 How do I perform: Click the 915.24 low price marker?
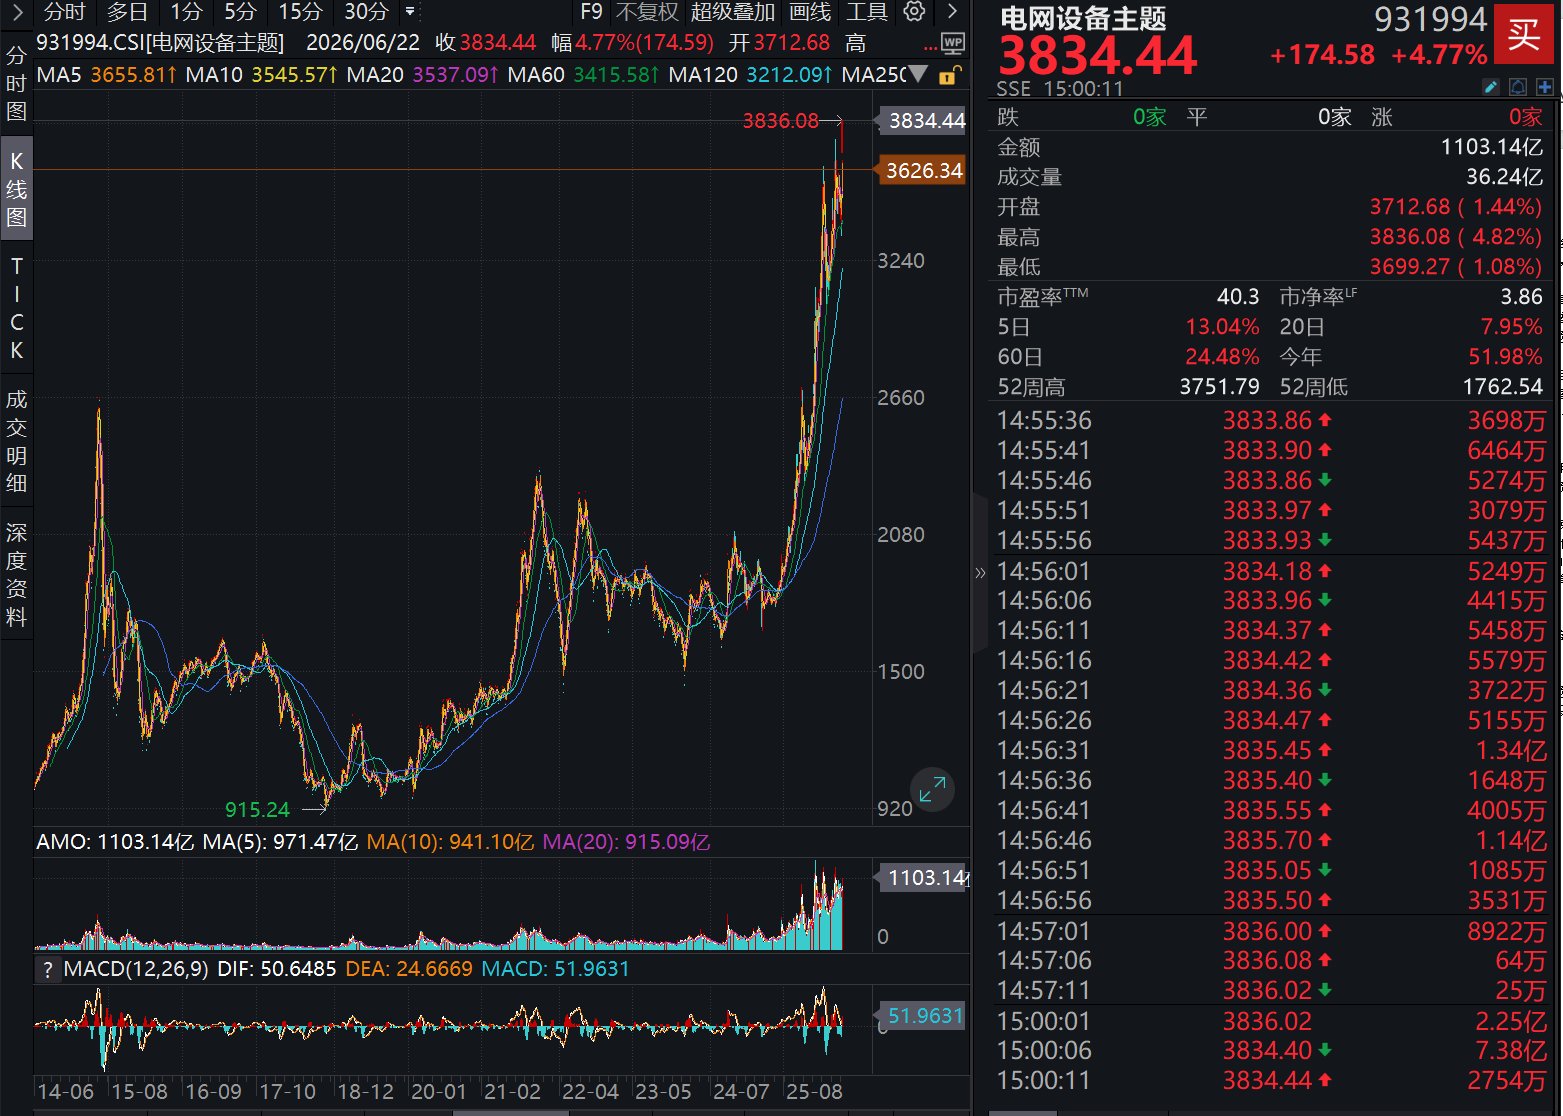click(257, 810)
